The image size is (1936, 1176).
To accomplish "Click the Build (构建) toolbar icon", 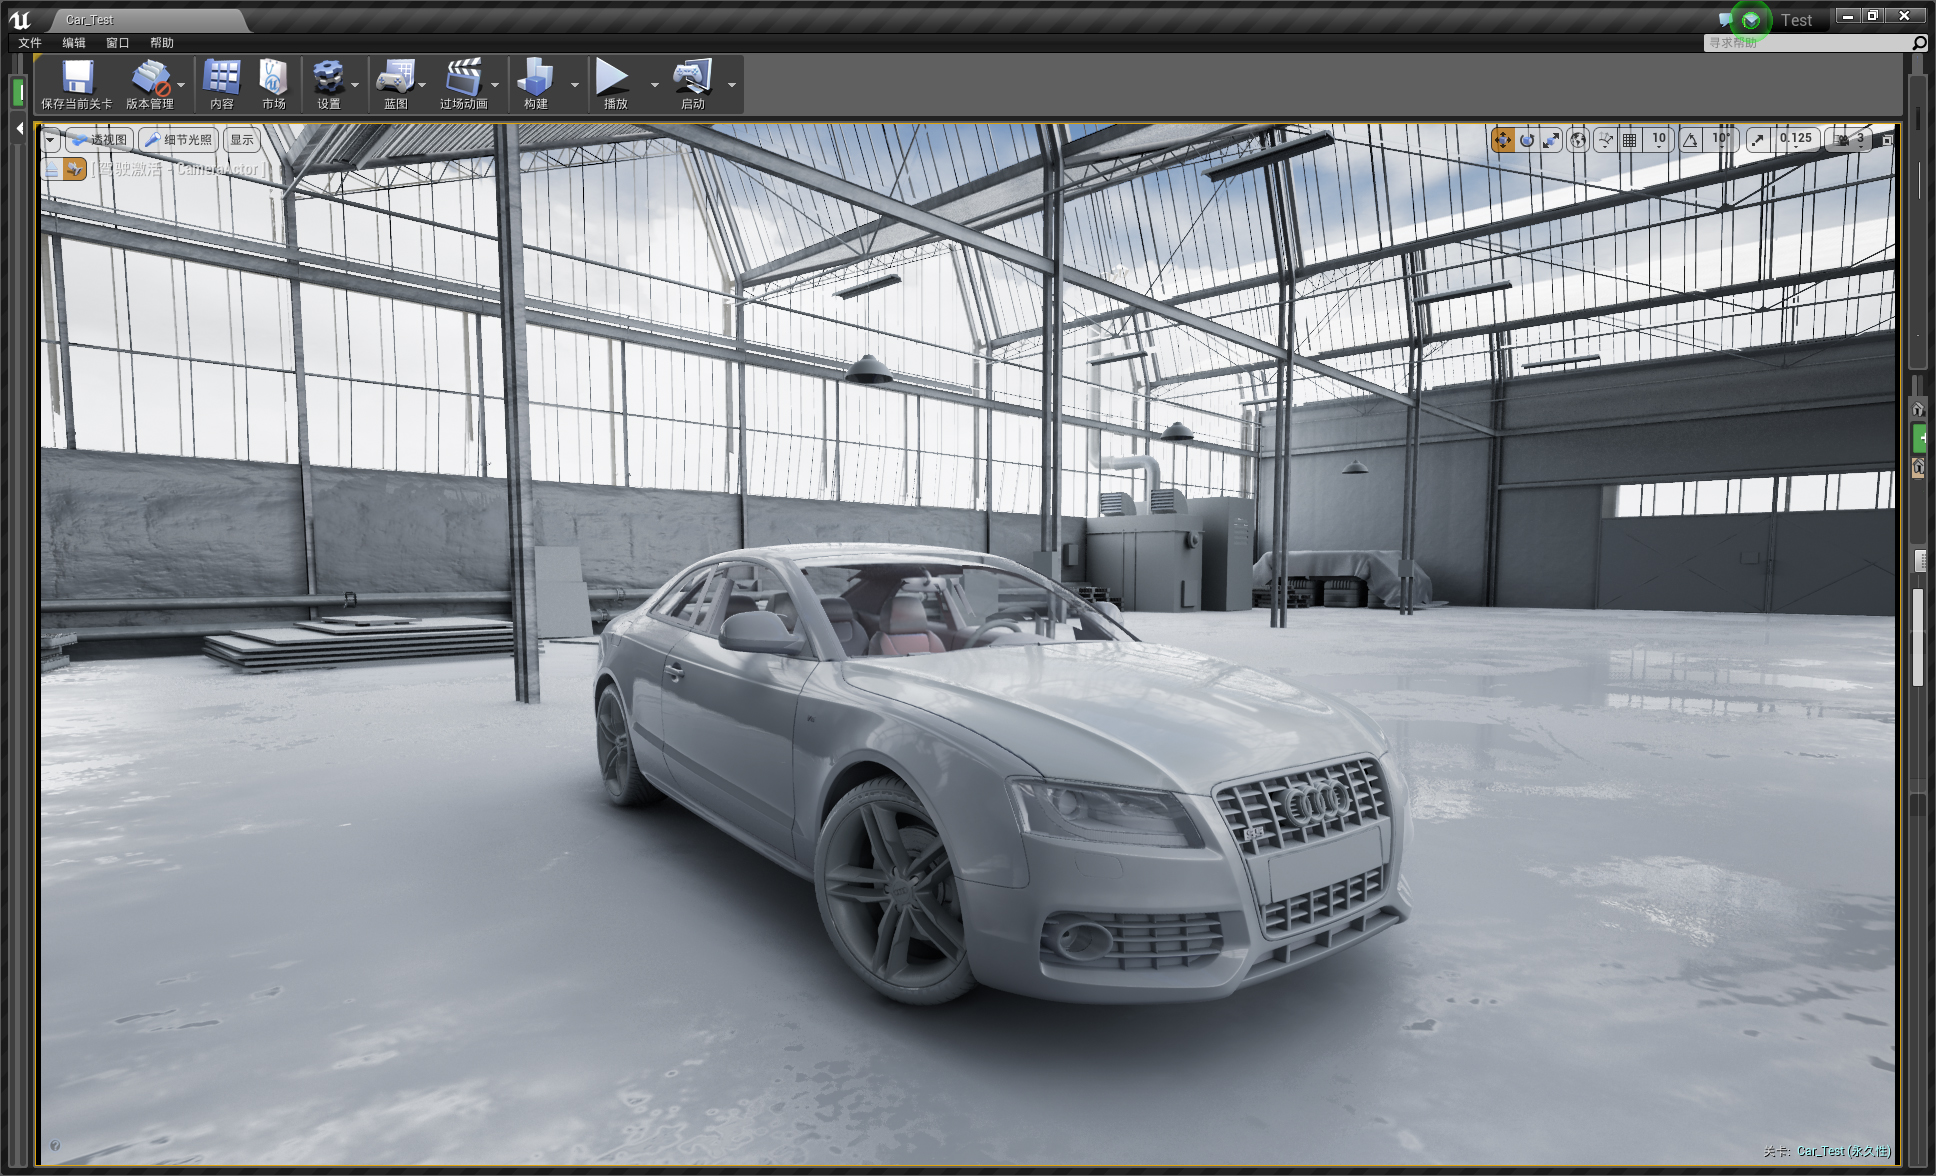I will pos(535,79).
